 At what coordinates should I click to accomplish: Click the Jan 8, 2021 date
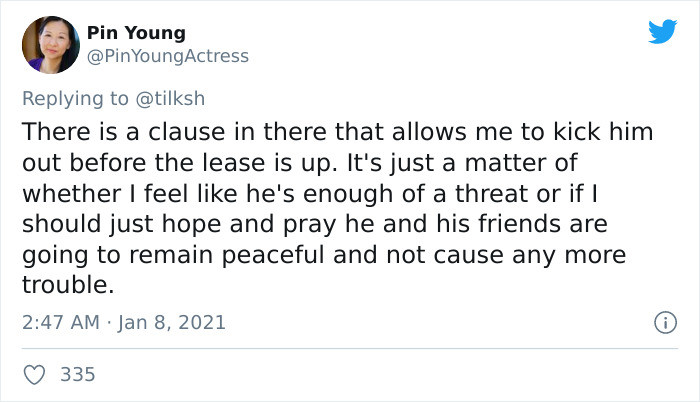tap(172, 323)
